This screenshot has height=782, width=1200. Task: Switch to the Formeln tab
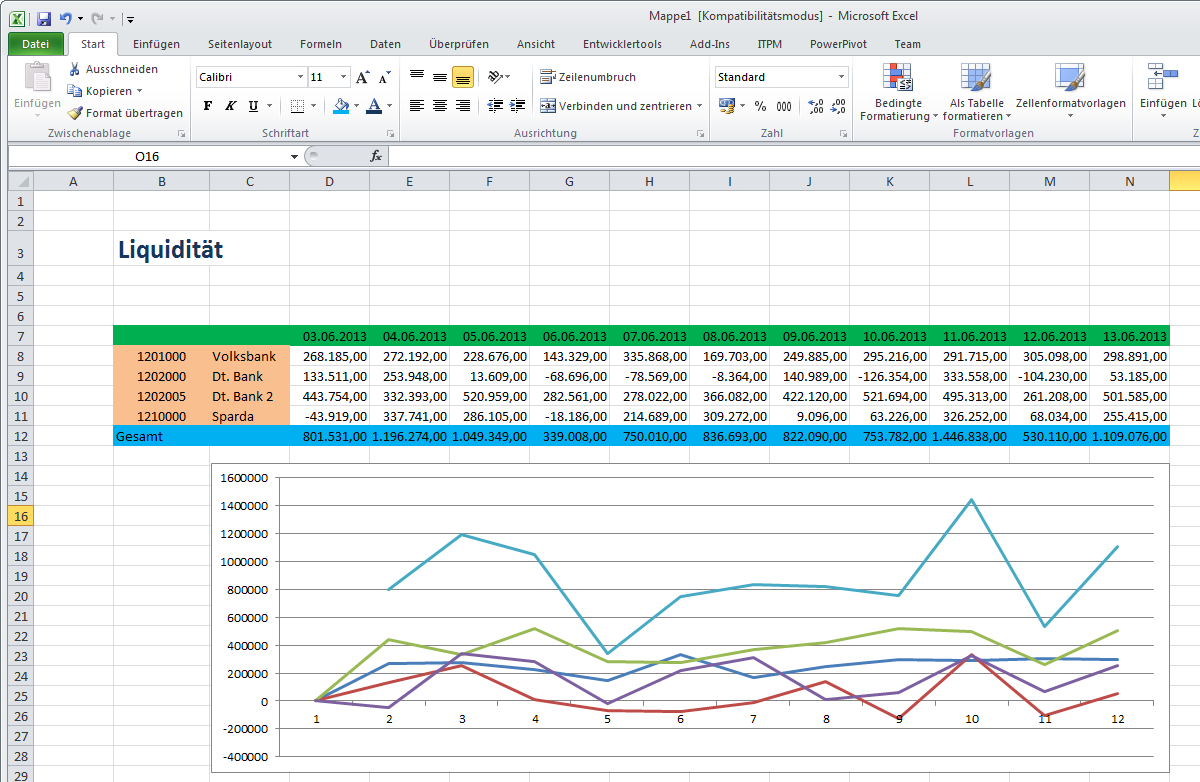[x=321, y=44]
